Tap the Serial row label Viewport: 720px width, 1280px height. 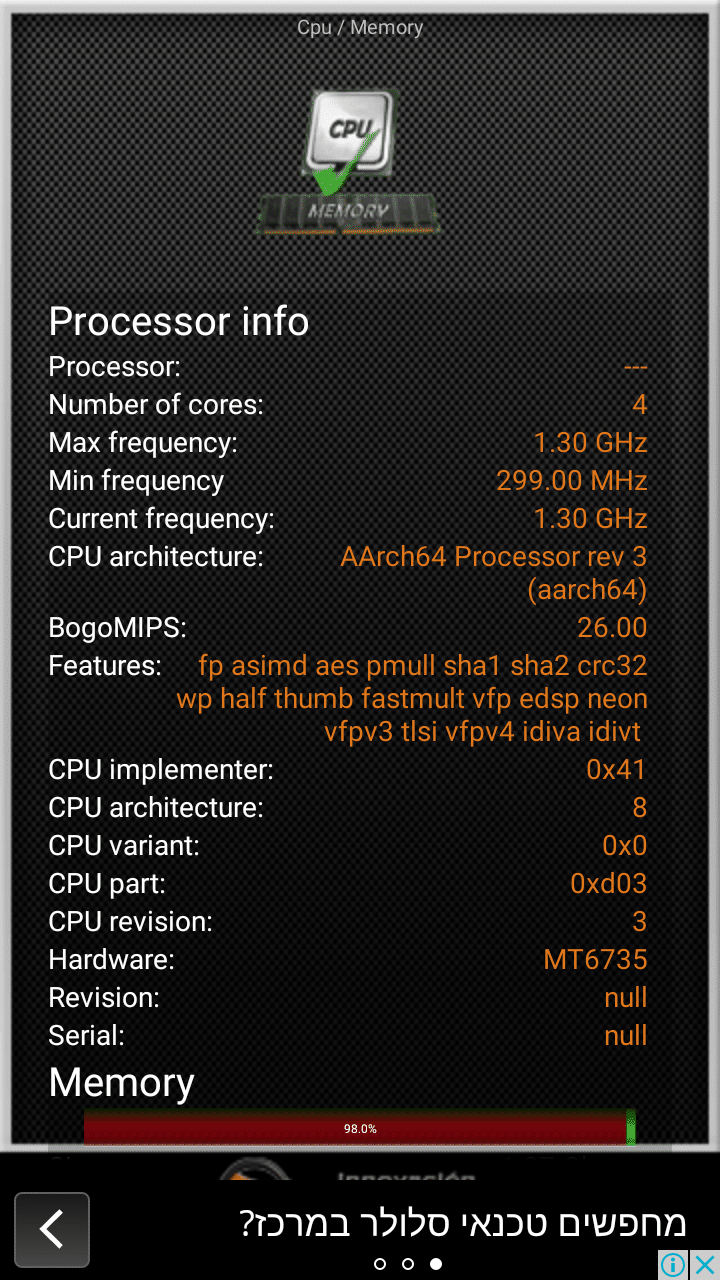87,1036
